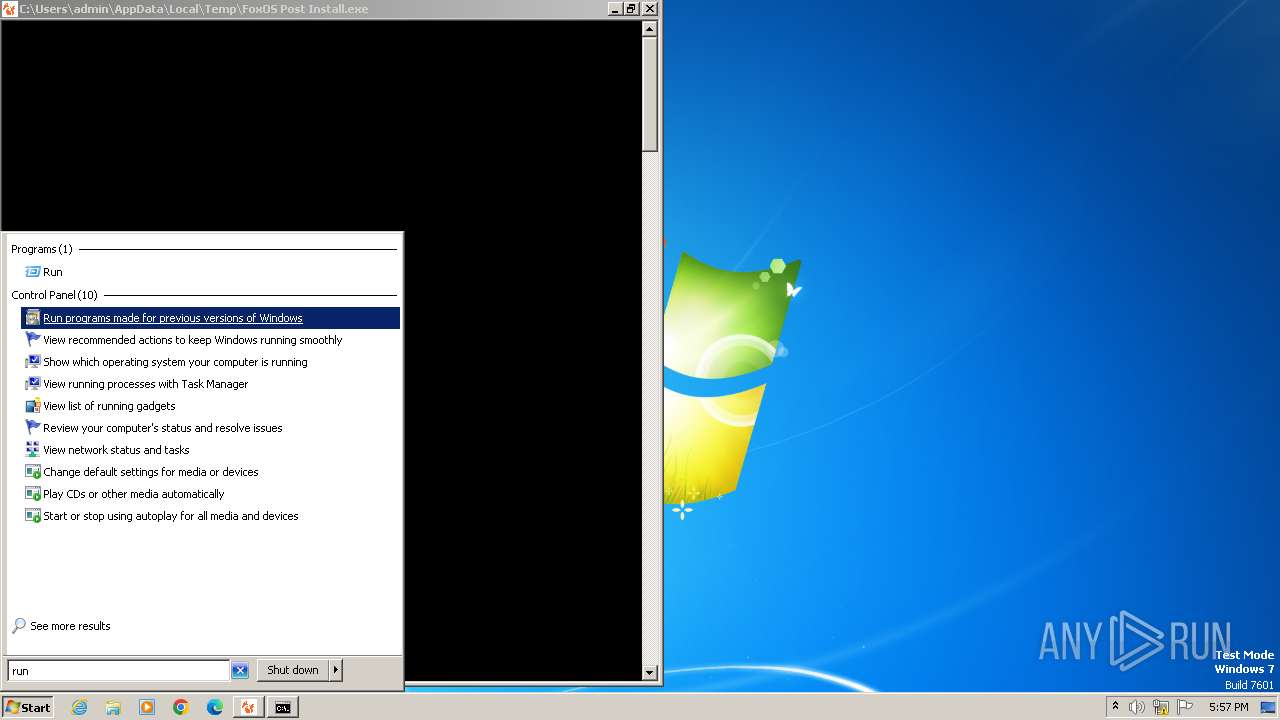Close the FoxOS Post Install console window

pyautogui.click(x=650, y=9)
